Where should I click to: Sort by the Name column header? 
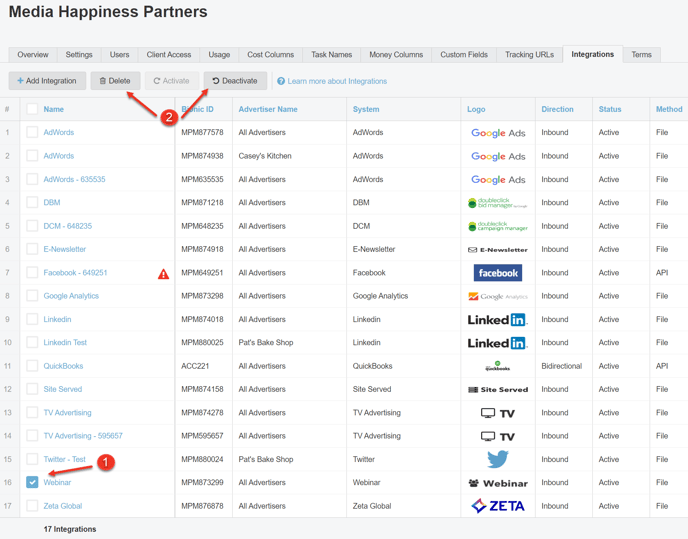point(54,109)
